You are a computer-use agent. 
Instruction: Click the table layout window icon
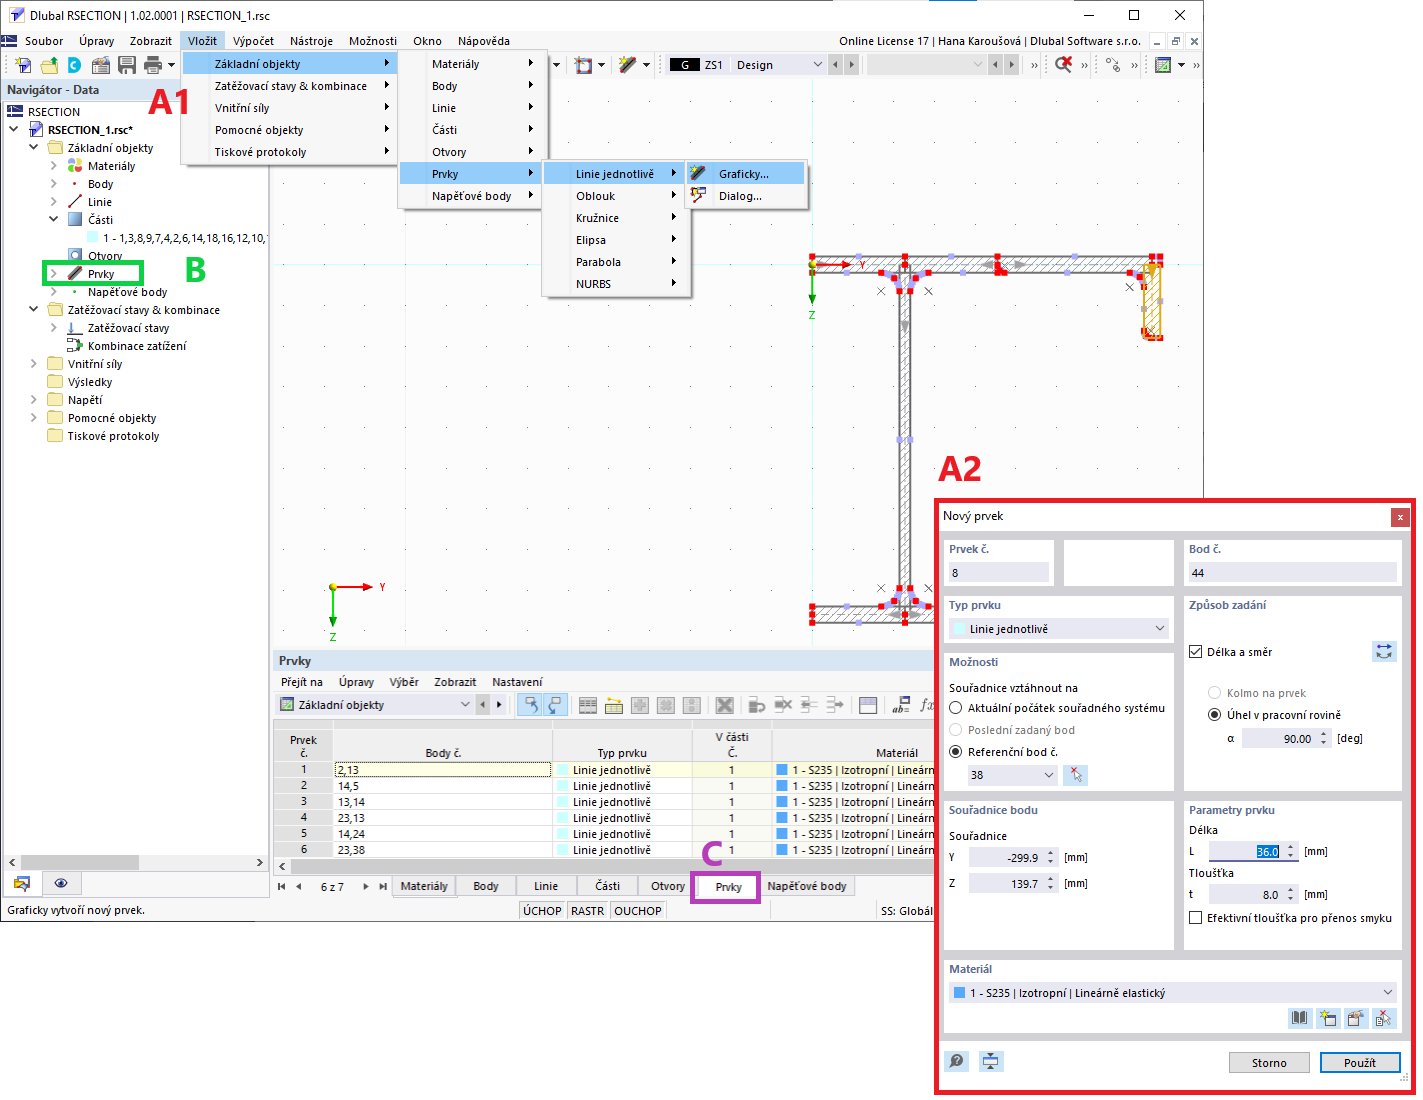[867, 705]
